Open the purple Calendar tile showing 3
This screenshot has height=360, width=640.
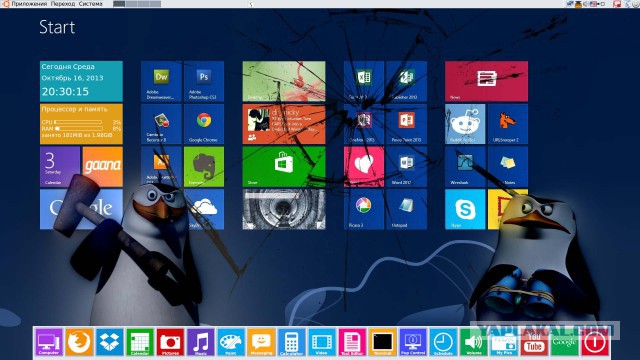pos(60,167)
